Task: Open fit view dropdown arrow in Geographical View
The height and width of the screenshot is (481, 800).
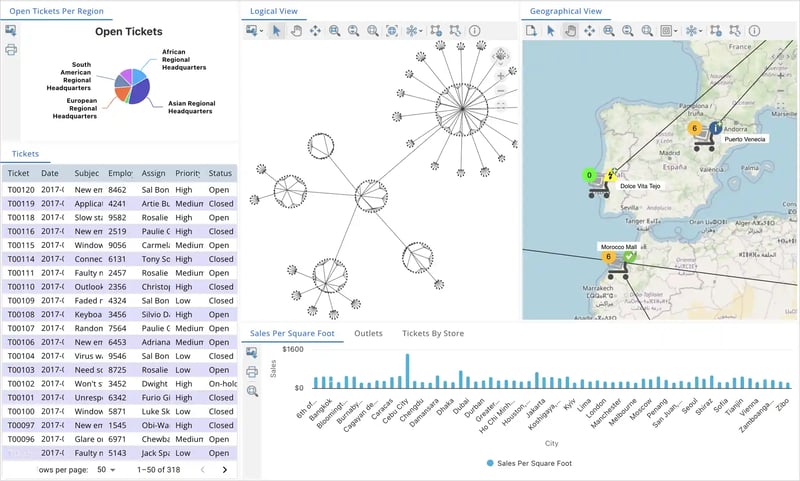Action: point(676,31)
